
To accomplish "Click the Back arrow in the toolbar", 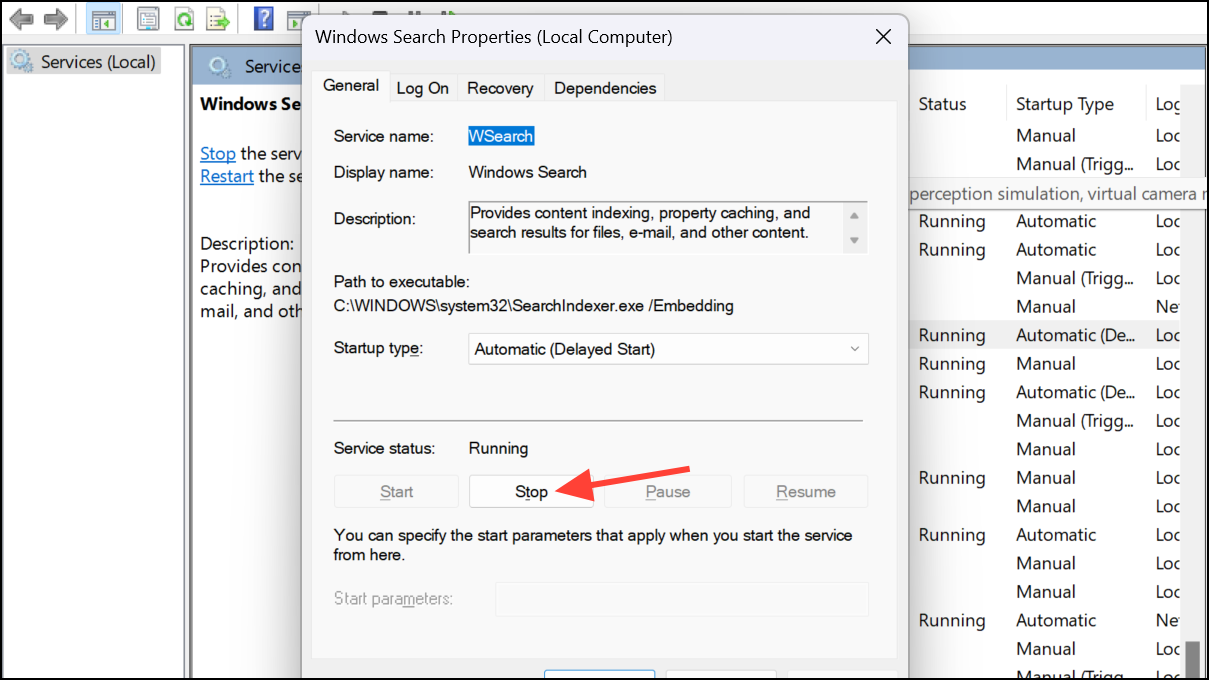I will (x=21, y=18).
